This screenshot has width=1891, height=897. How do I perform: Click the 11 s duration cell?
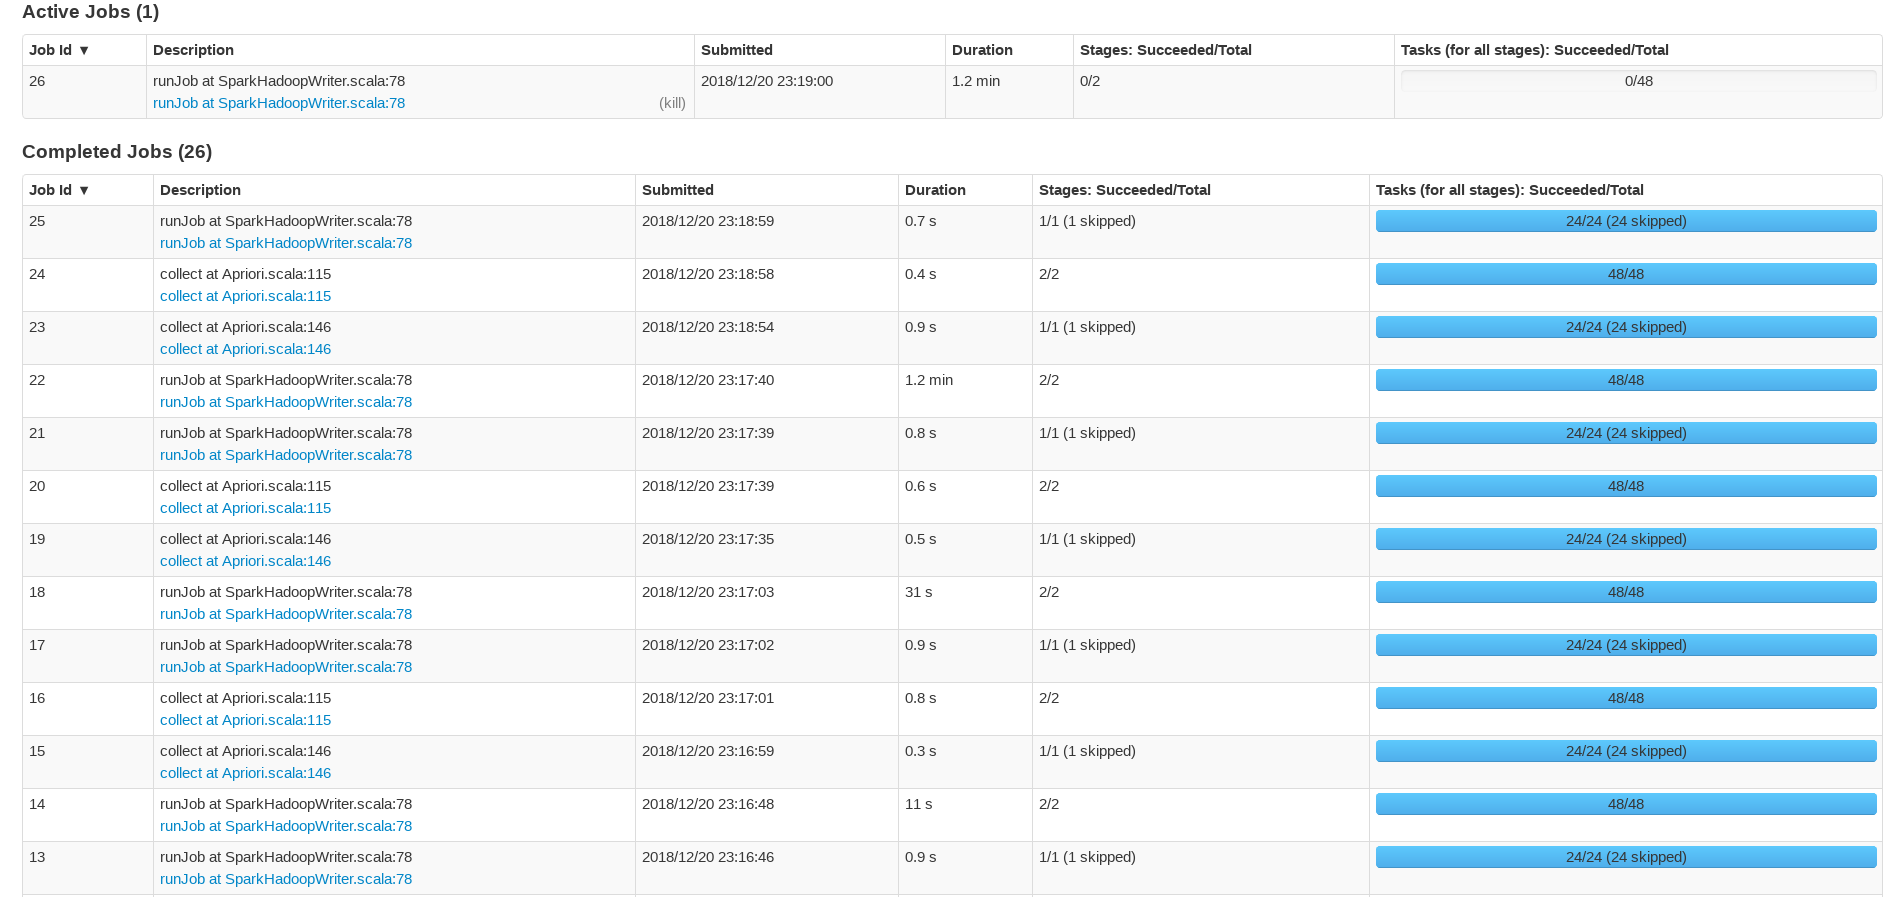coord(918,804)
